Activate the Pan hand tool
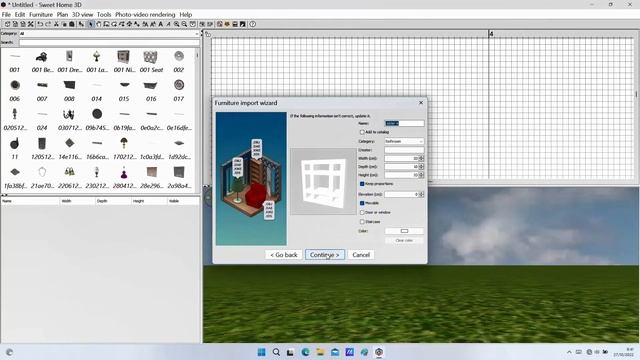The image size is (640, 360). tap(98, 24)
